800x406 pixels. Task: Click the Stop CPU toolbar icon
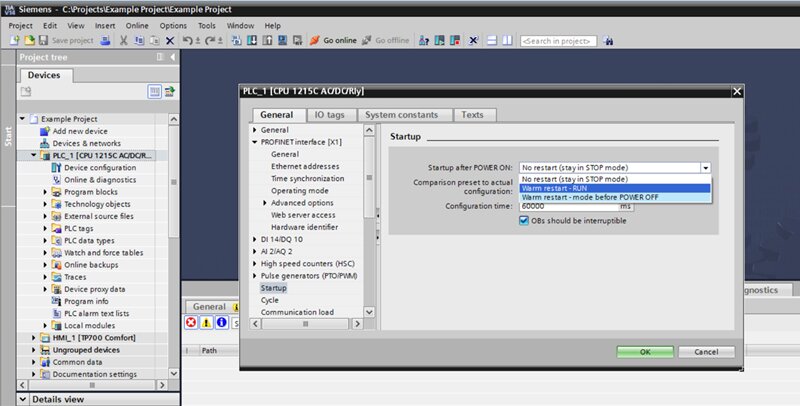[455, 40]
